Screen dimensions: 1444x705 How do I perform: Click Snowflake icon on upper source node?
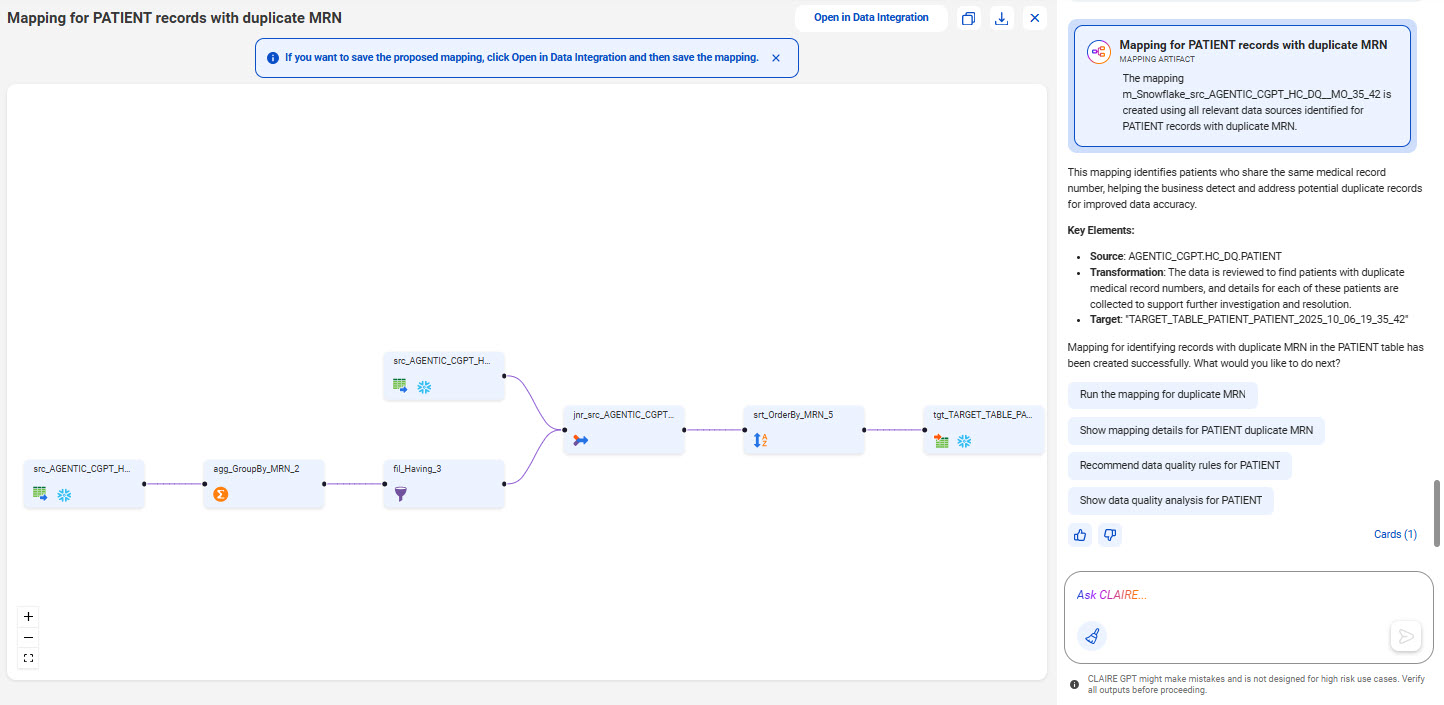[x=424, y=386]
